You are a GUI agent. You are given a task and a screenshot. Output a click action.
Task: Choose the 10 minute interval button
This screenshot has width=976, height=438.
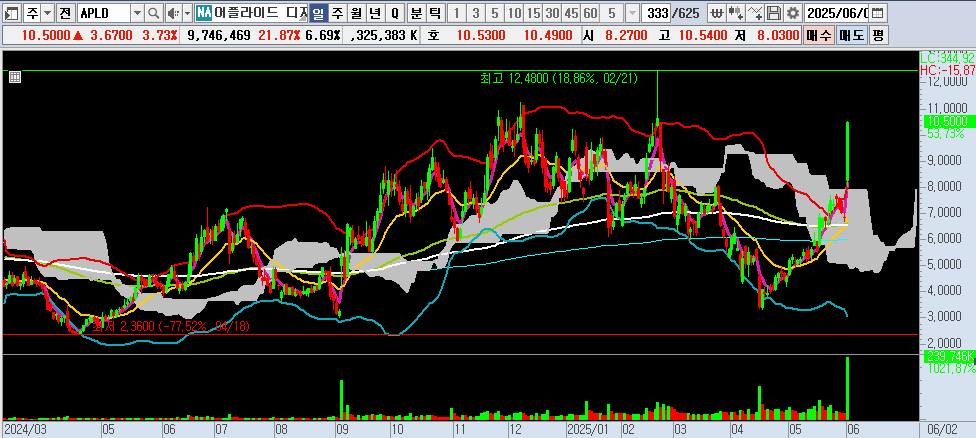[515, 12]
